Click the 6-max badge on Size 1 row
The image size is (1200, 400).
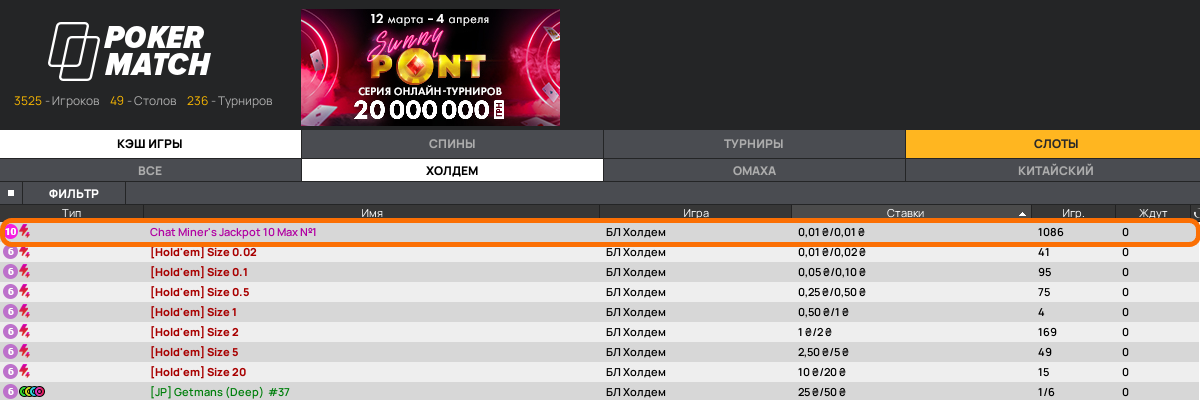point(11,312)
